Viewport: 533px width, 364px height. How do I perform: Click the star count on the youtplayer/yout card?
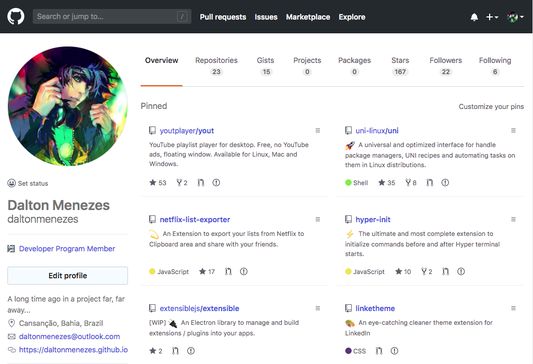158,183
